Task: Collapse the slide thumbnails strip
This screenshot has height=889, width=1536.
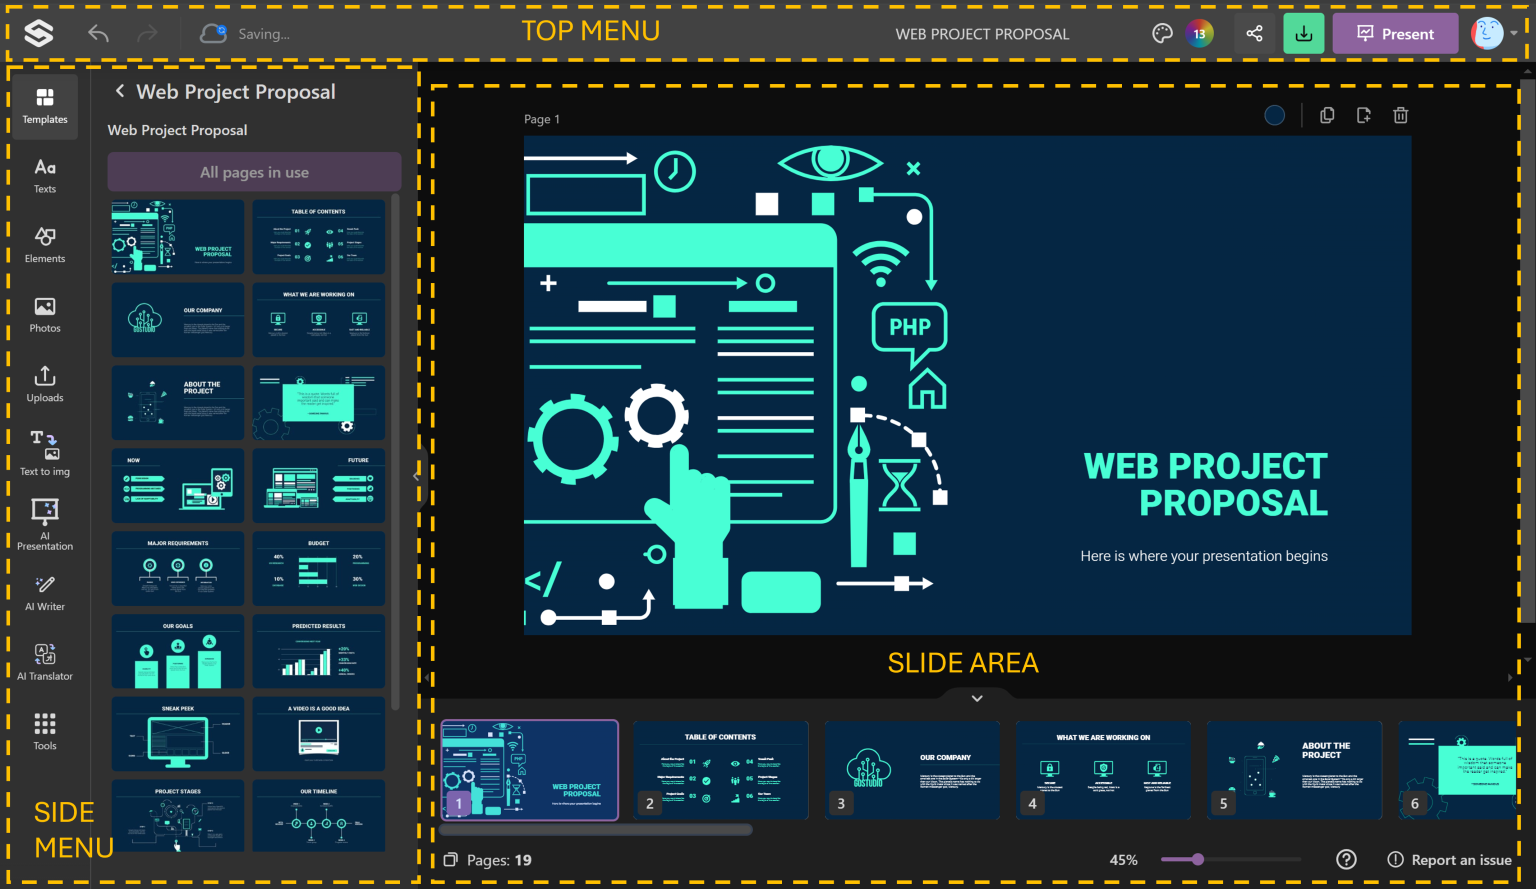Action: pyautogui.click(x=977, y=698)
